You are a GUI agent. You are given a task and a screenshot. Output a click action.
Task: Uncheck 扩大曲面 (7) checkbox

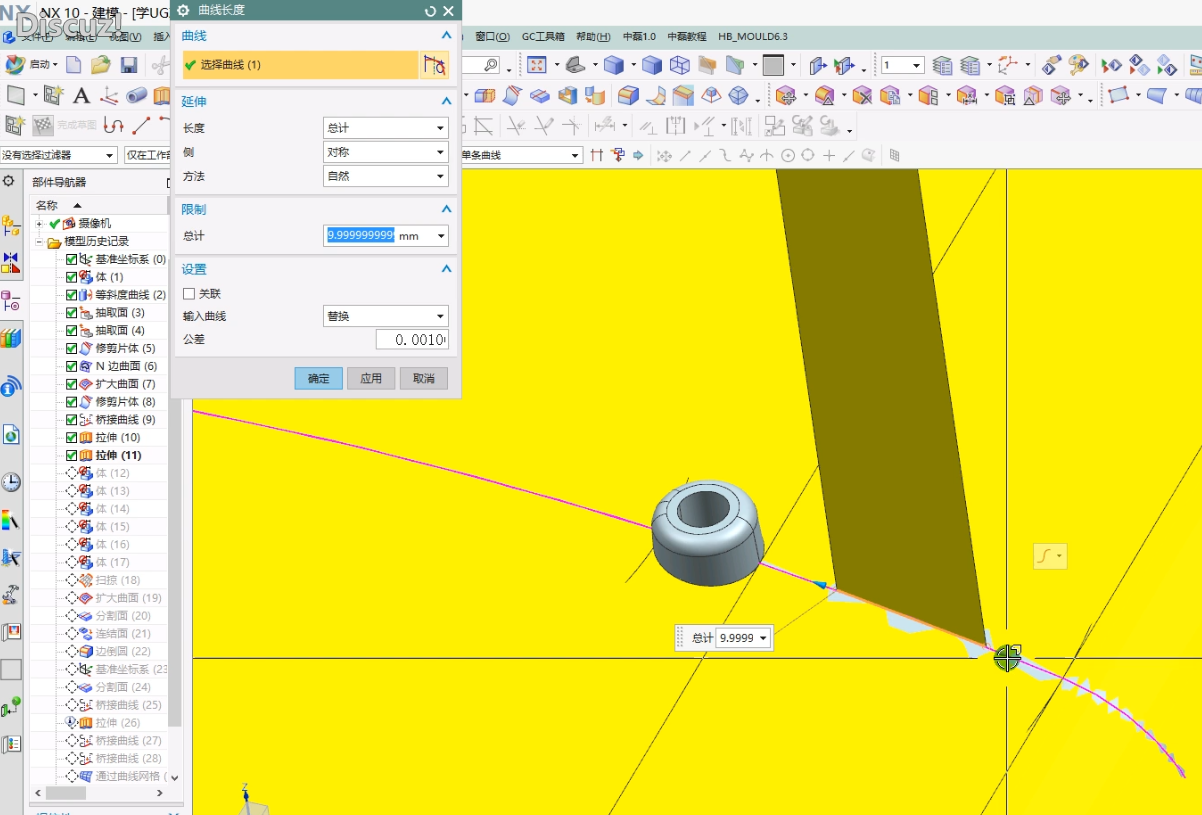tap(71, 384)
